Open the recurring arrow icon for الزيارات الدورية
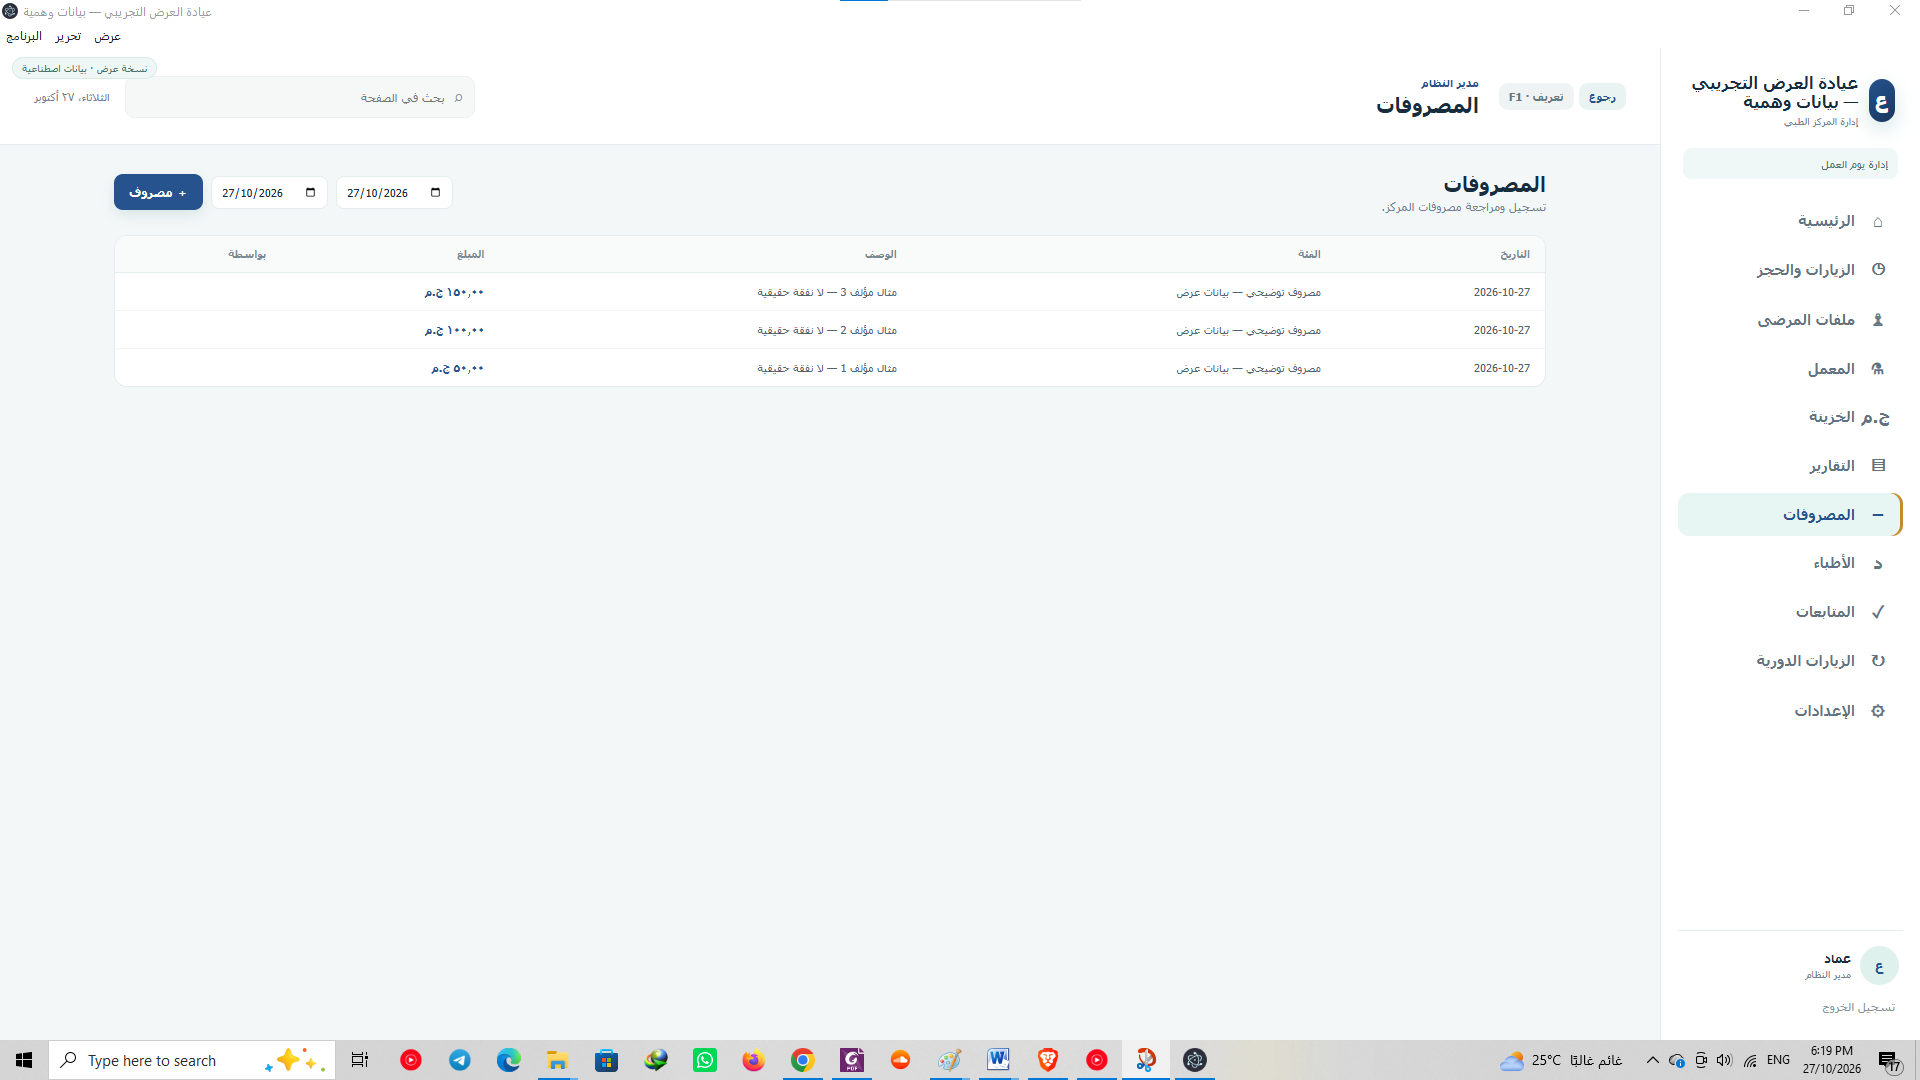The width and height of the screenshot is (1920, 1080). tap(1878, 661)
